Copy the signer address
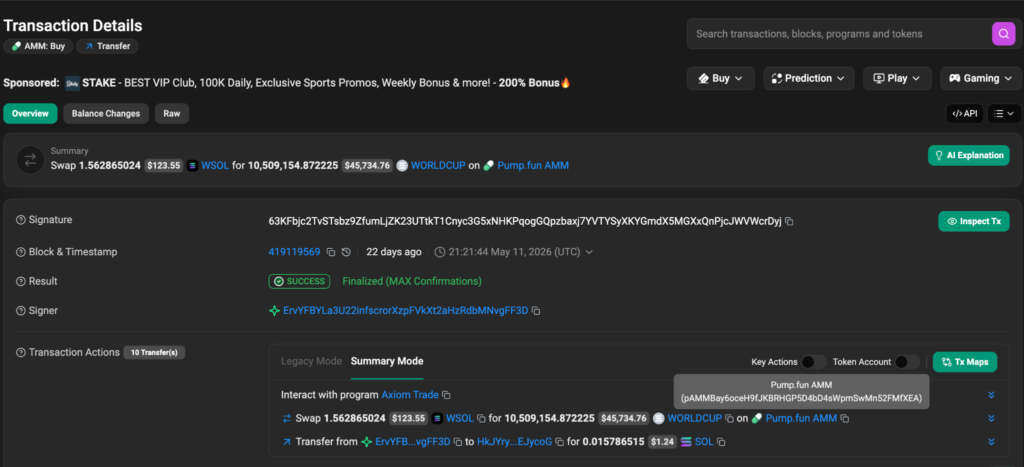Image resolution: width=1024 pixels, height=467 pixels. point(536,311)
